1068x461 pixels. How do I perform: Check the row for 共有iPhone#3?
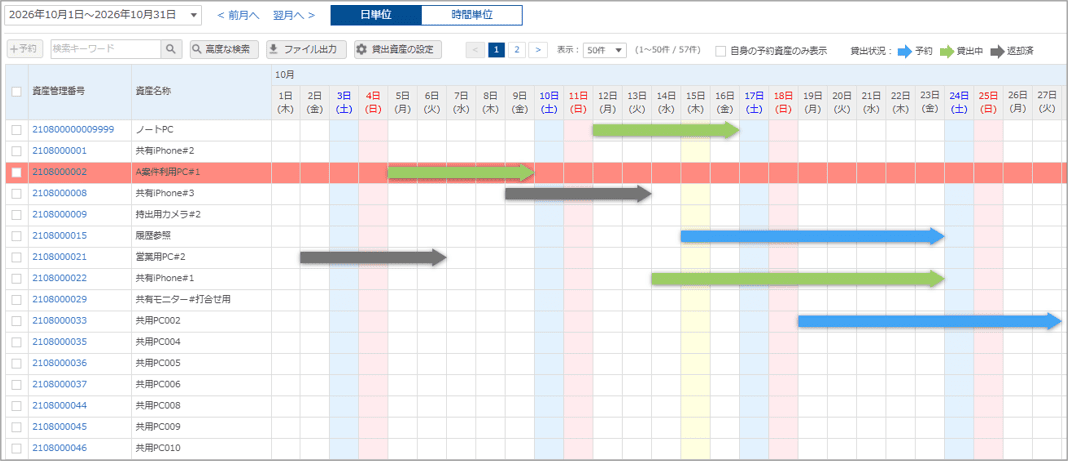16,194
